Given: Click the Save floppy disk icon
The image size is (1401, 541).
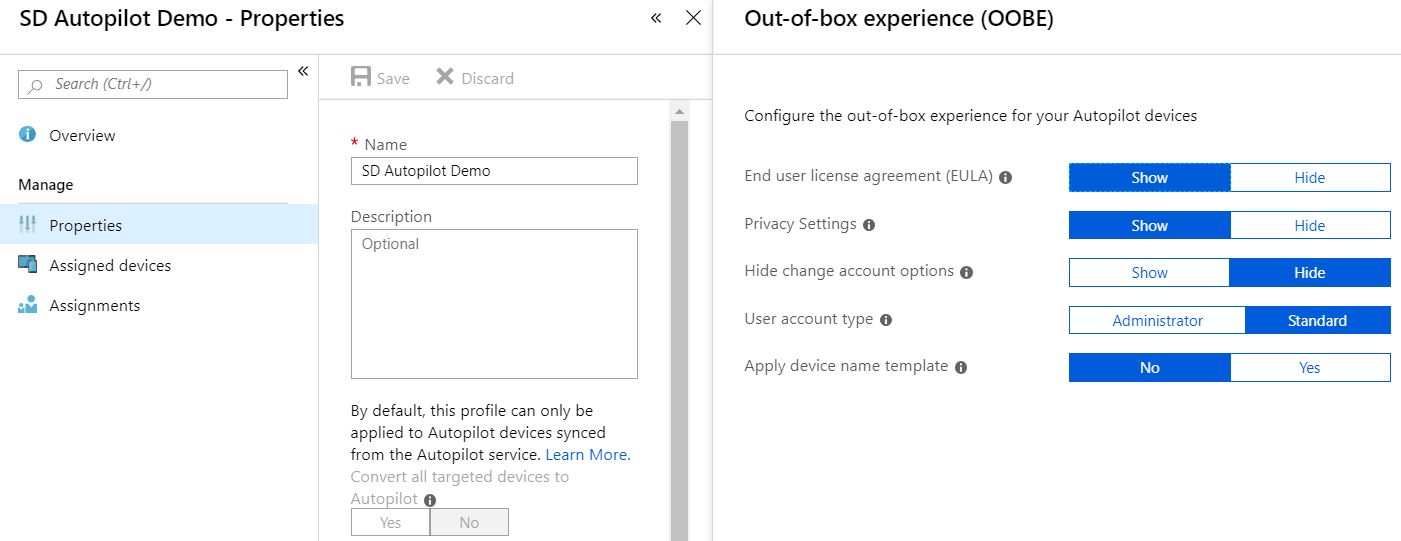Looking at the screenshot, I should [x=361, y=77].
